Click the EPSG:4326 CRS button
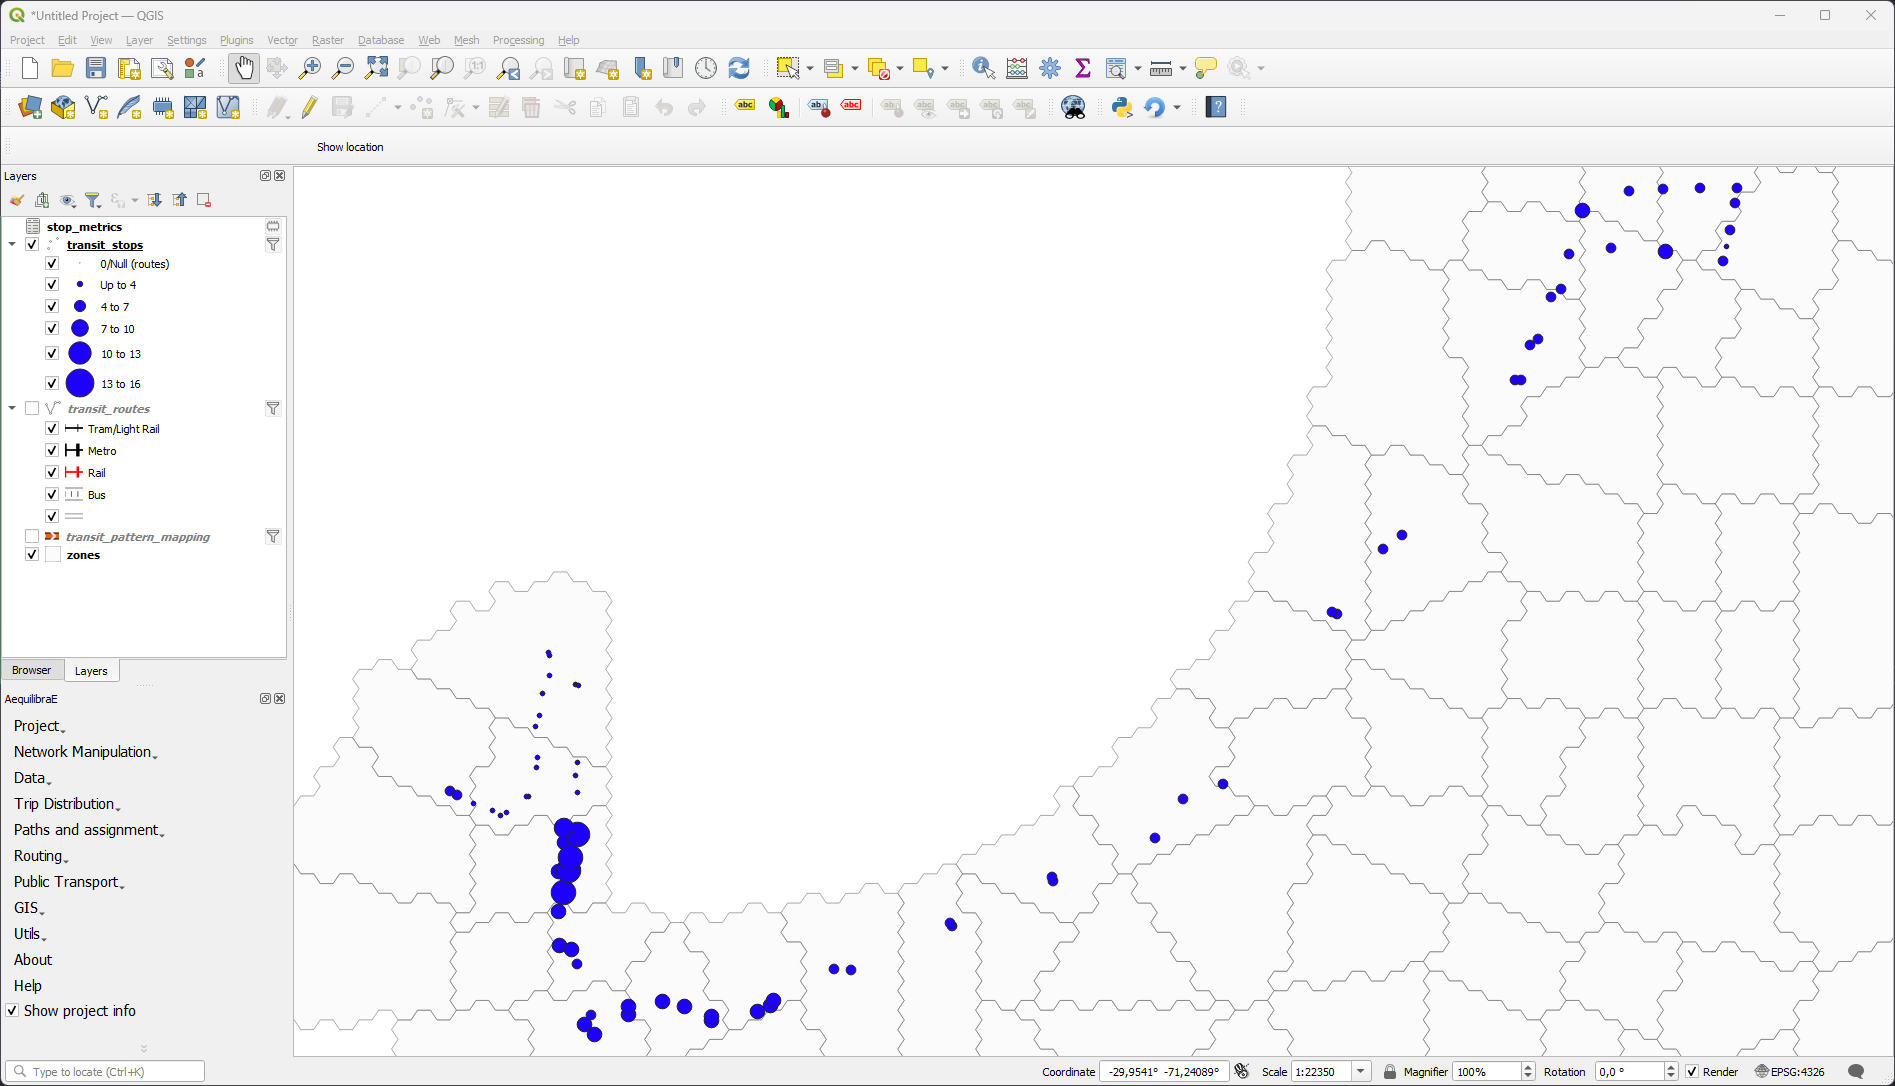 [x=1790, y=1072]
